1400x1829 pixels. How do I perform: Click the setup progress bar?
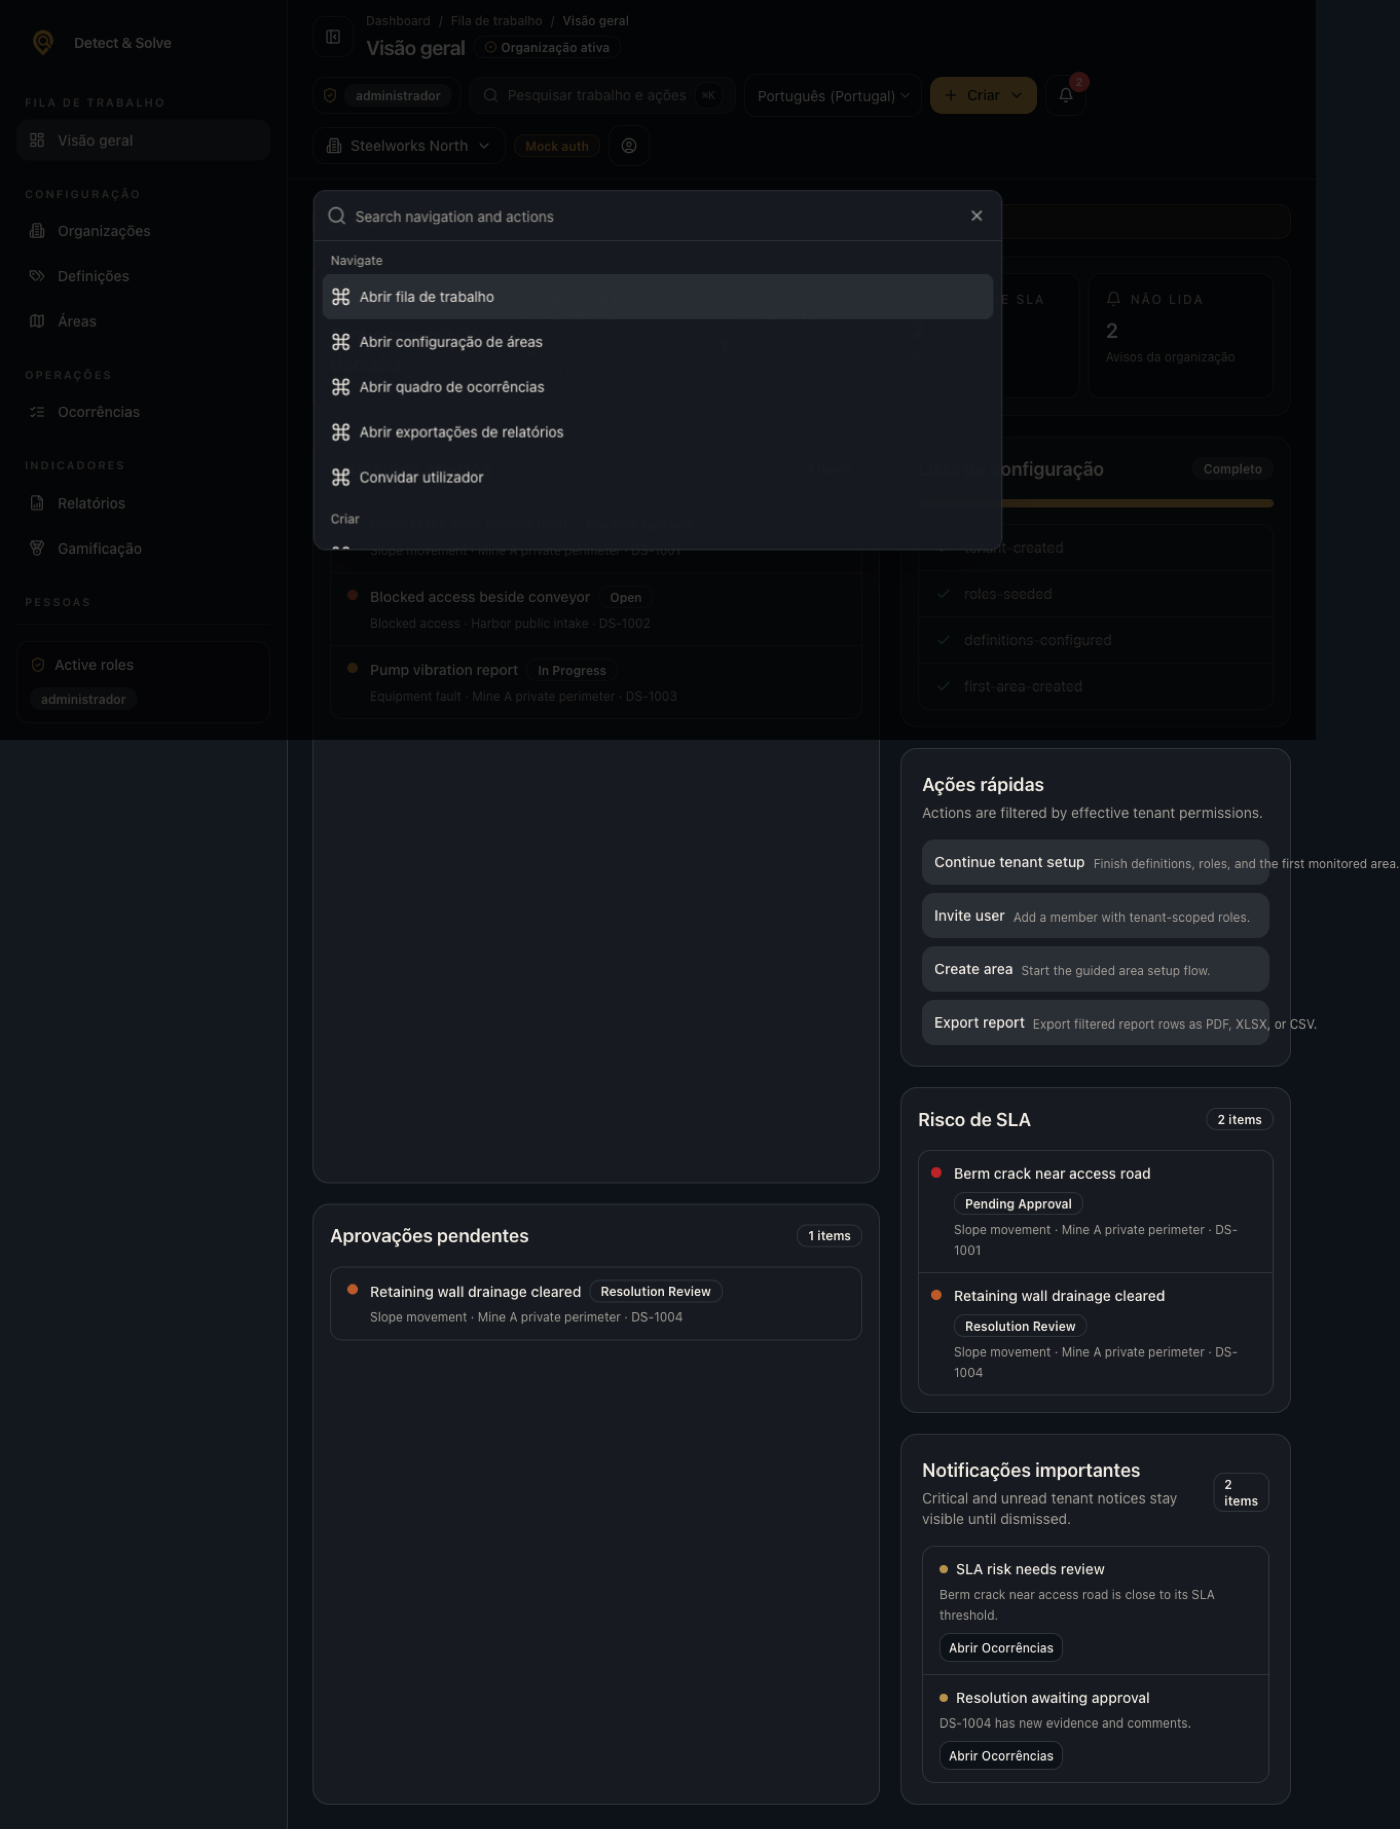coord(1095,503)
